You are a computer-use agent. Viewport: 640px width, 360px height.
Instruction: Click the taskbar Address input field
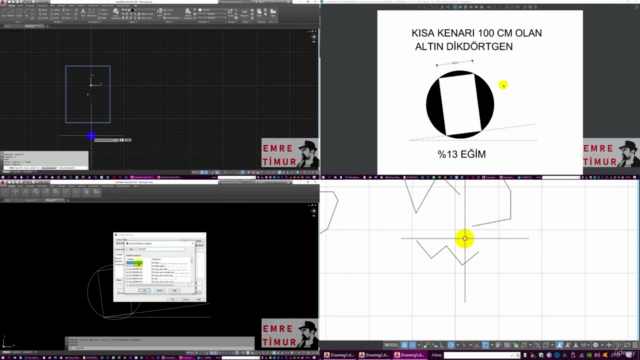click(x=477, y=355)
